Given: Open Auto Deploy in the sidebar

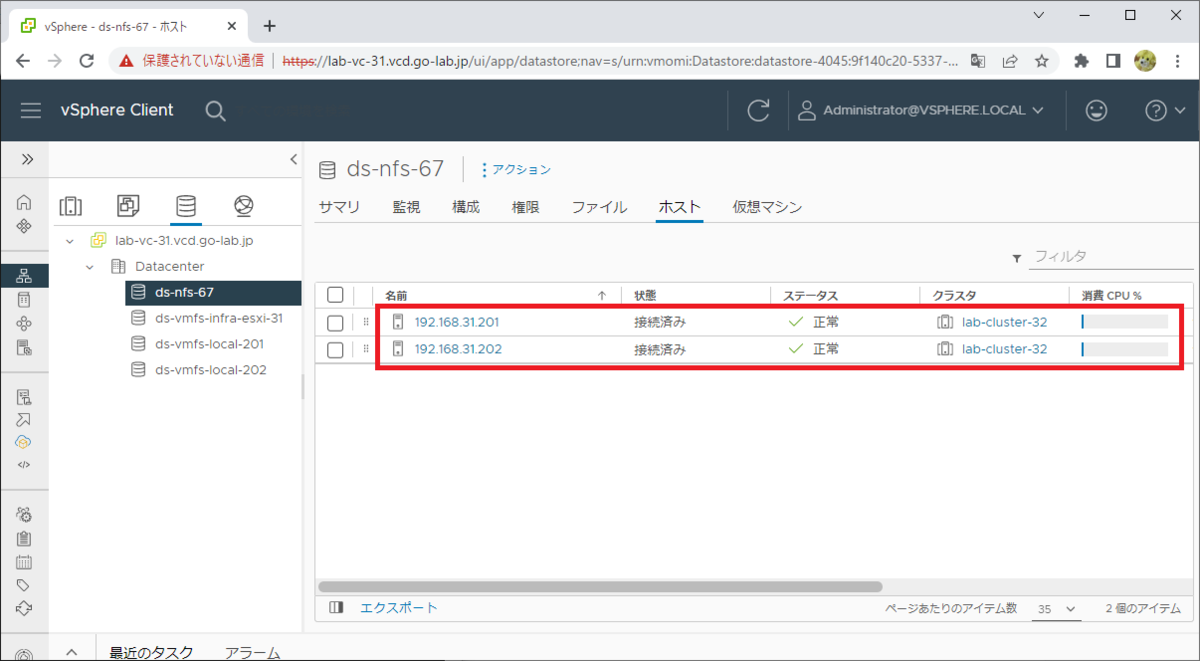Looking at the screenshot, I should (x=24, y=420).
